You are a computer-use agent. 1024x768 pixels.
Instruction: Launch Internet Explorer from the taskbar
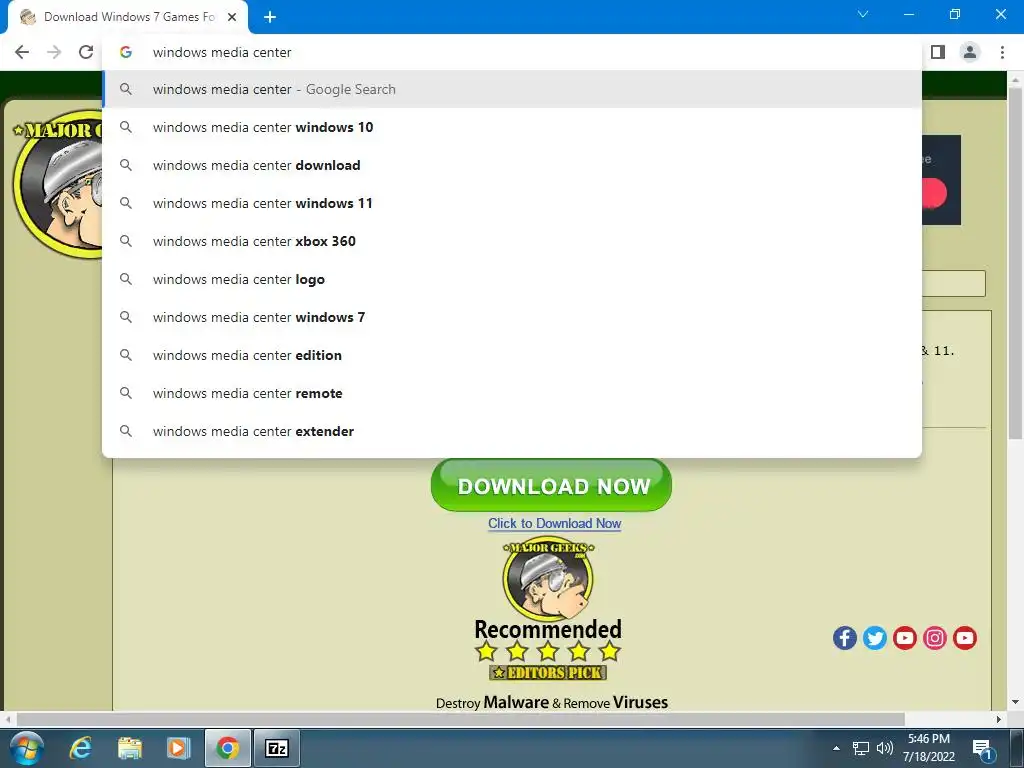80,748
